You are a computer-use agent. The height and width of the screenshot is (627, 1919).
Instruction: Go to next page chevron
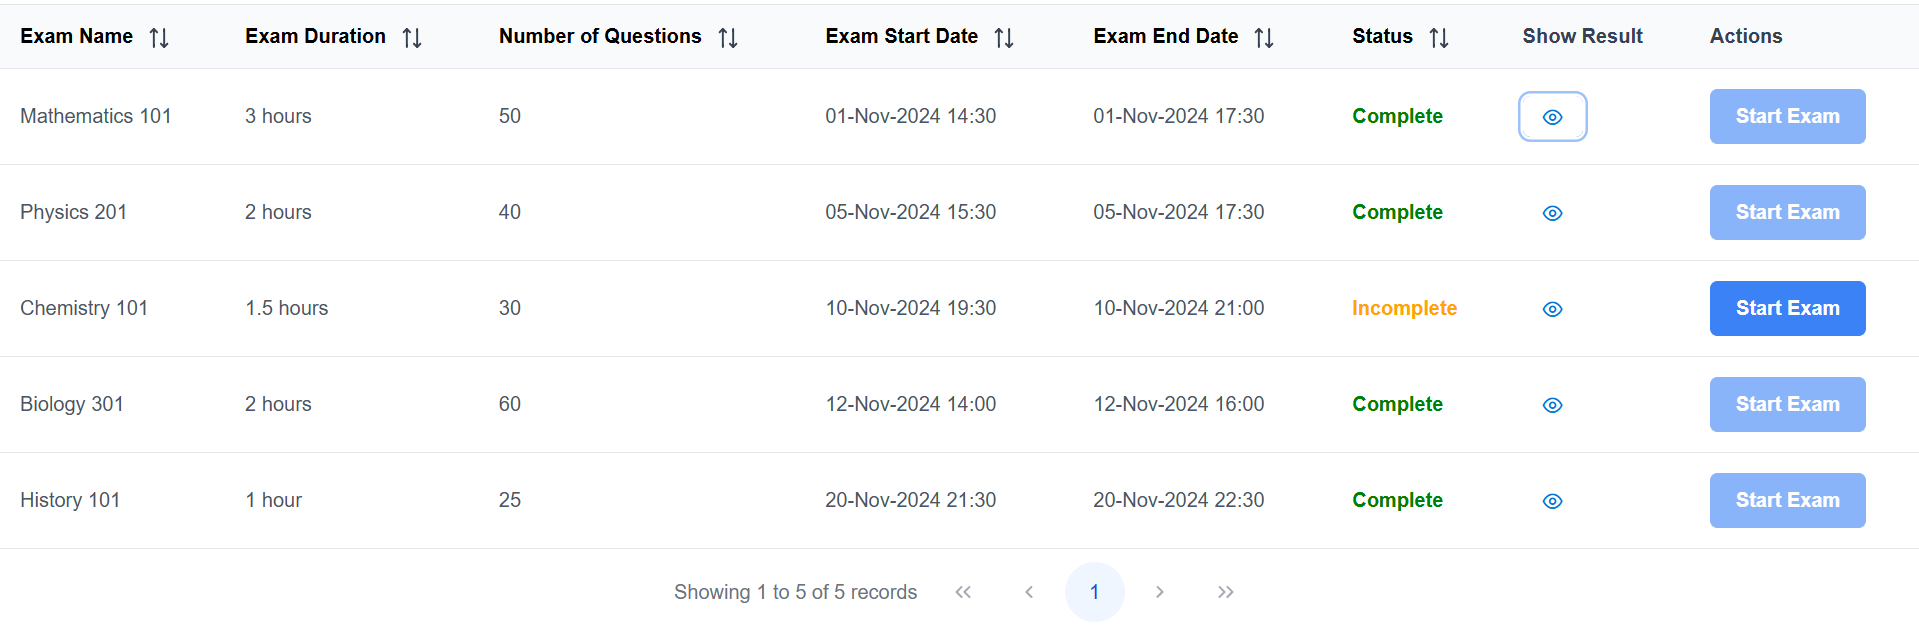pos(1160,592)
